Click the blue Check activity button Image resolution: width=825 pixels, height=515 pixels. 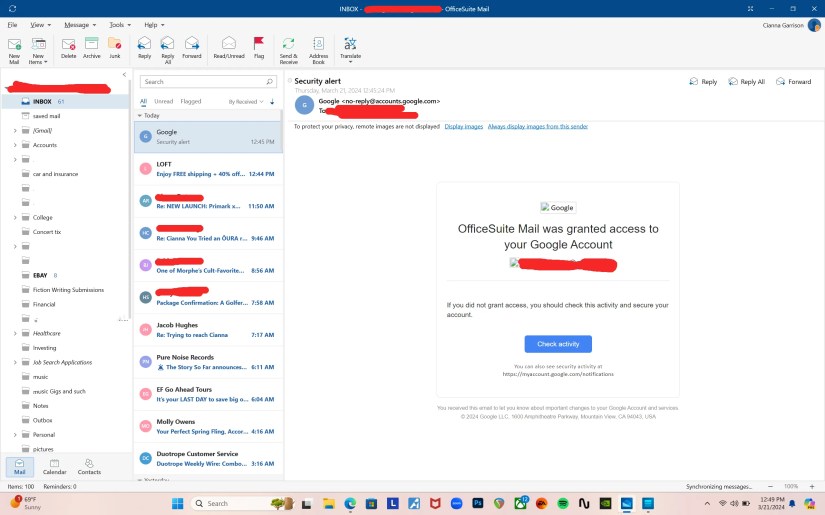tap(558, 344)
